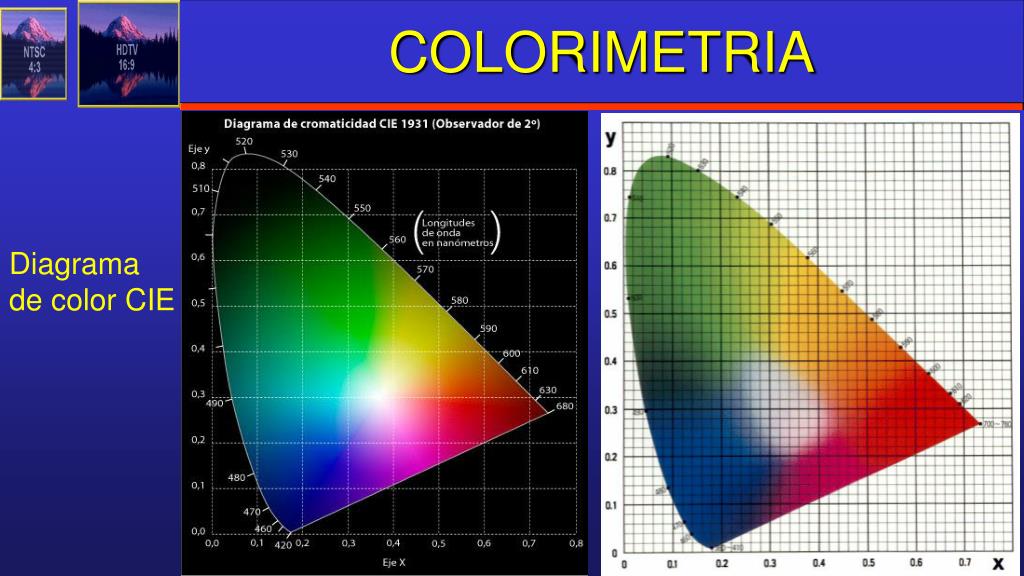Image resolution: width=1024 pixels, height=576 pixels.
Task: Click the 600 wavelength label on left diagram
Action: pos(511,353)
